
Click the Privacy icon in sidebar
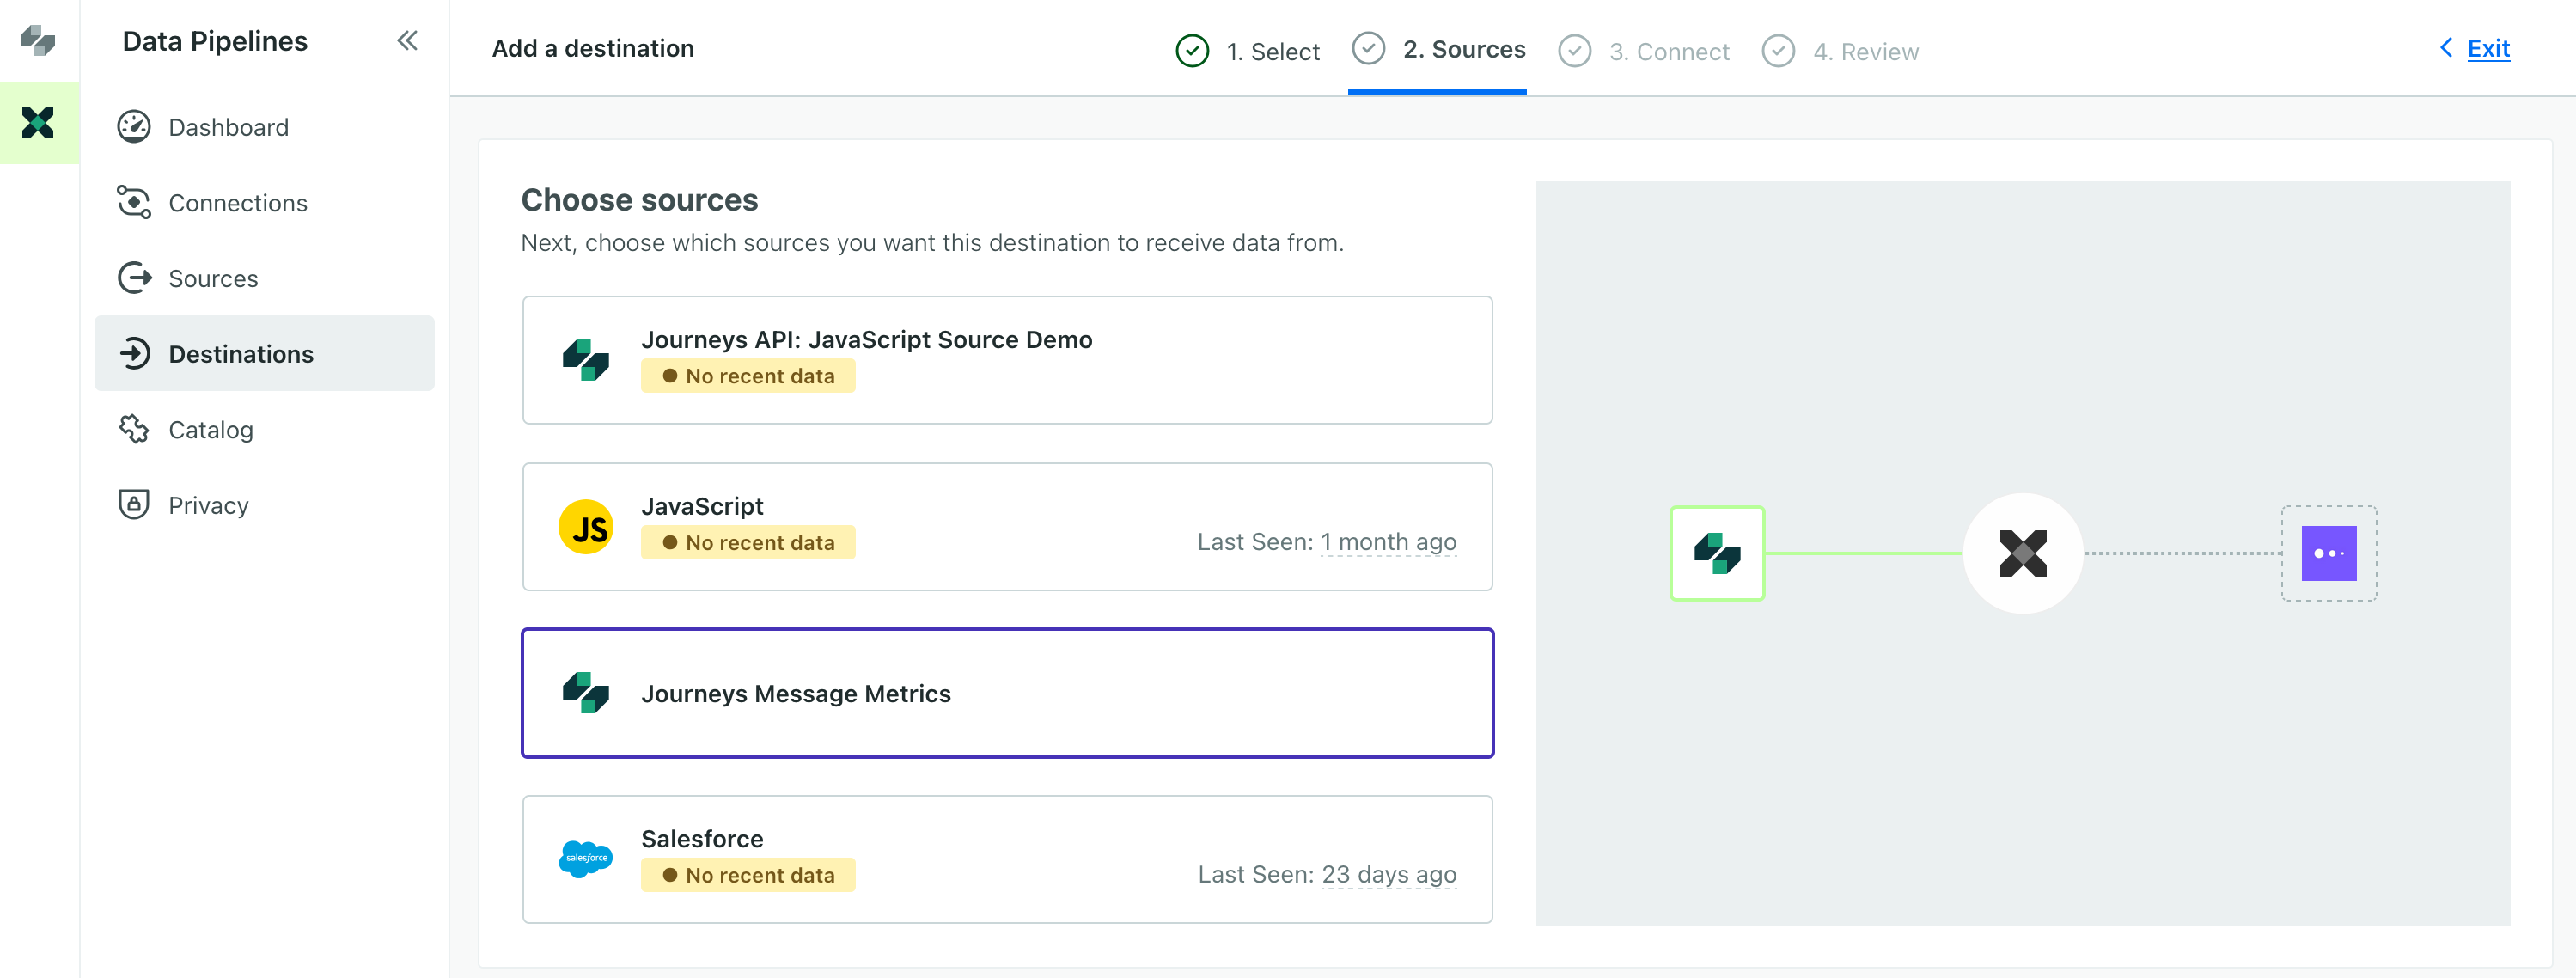click(x=133, y=503)
